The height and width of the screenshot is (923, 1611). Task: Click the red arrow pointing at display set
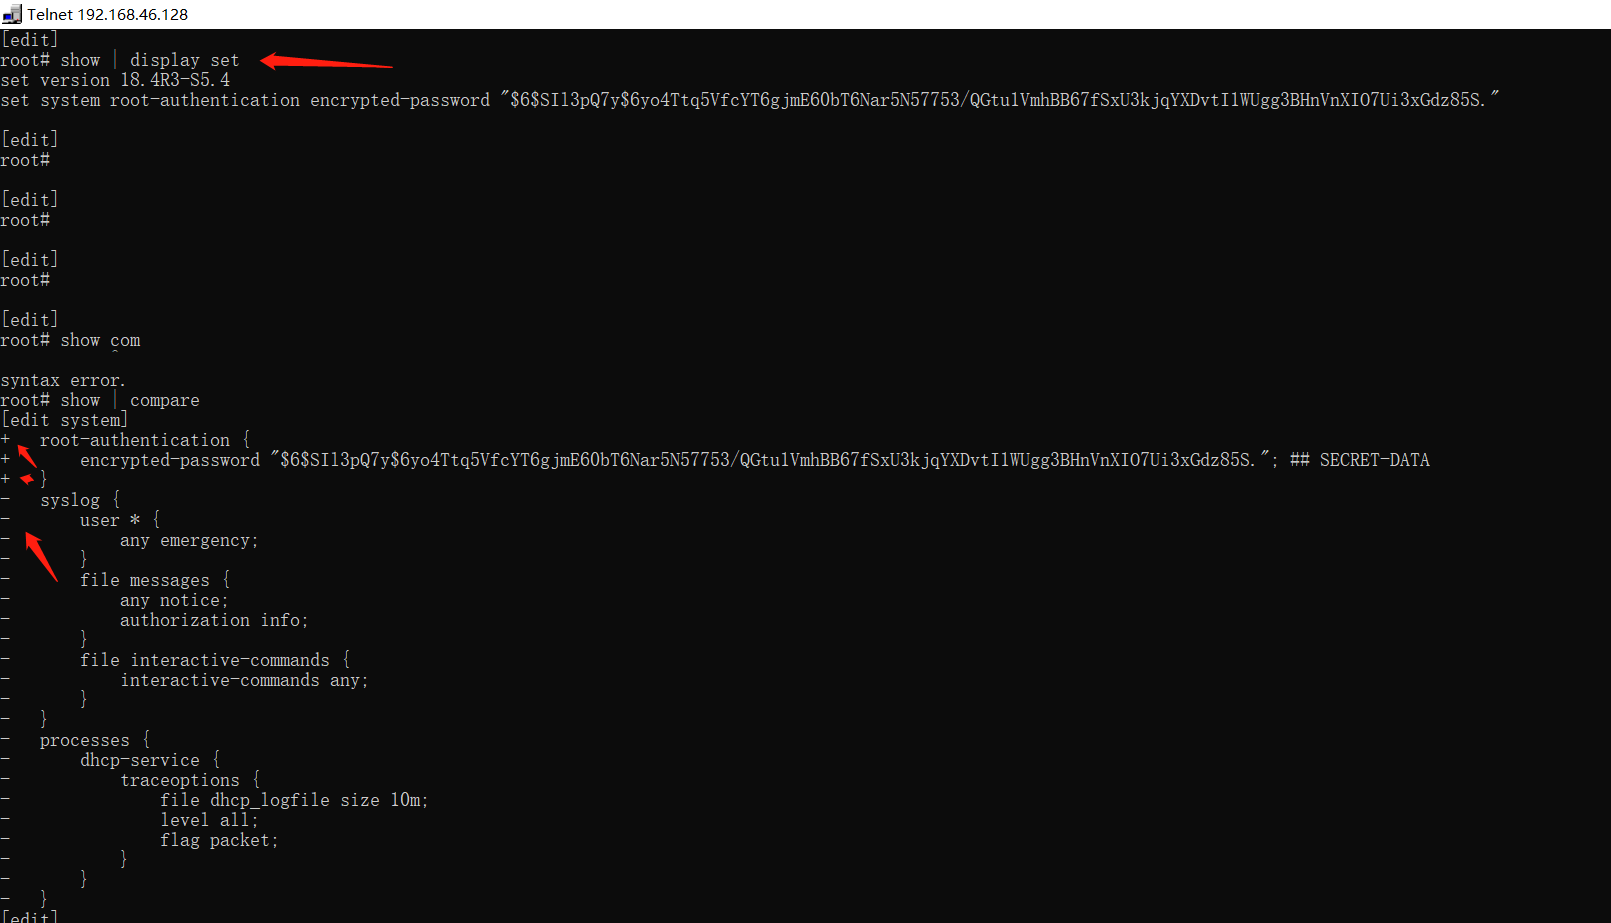326,63
